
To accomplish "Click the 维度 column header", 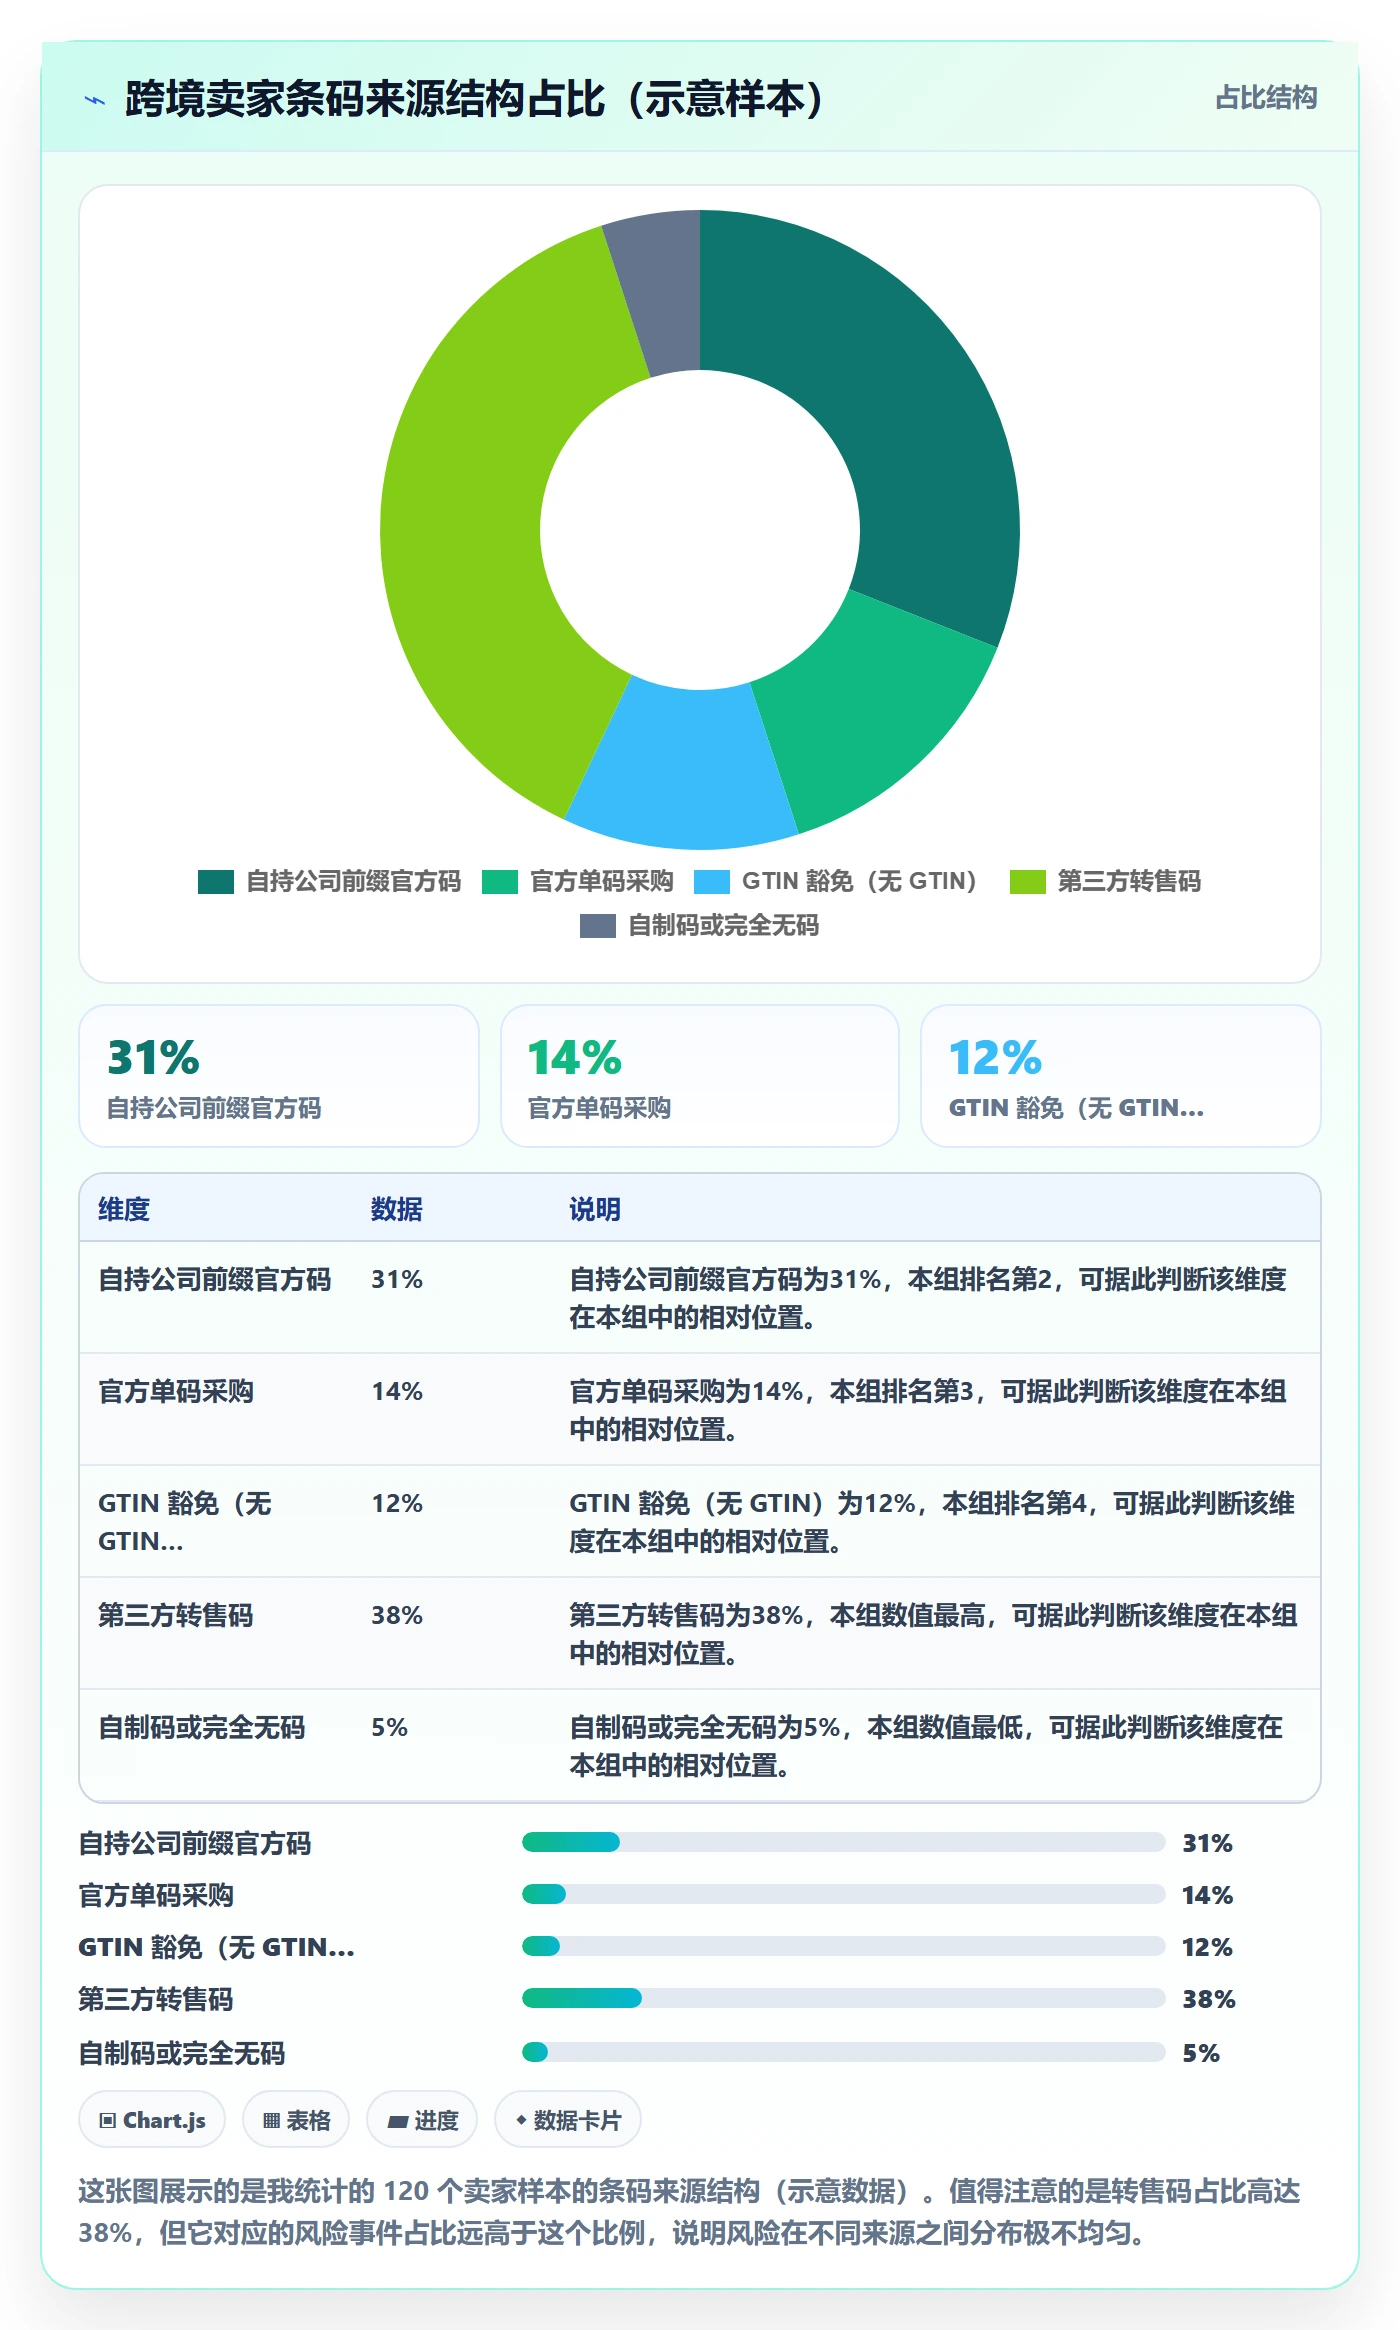I will pyautogui.click(x=124, y=1209).
